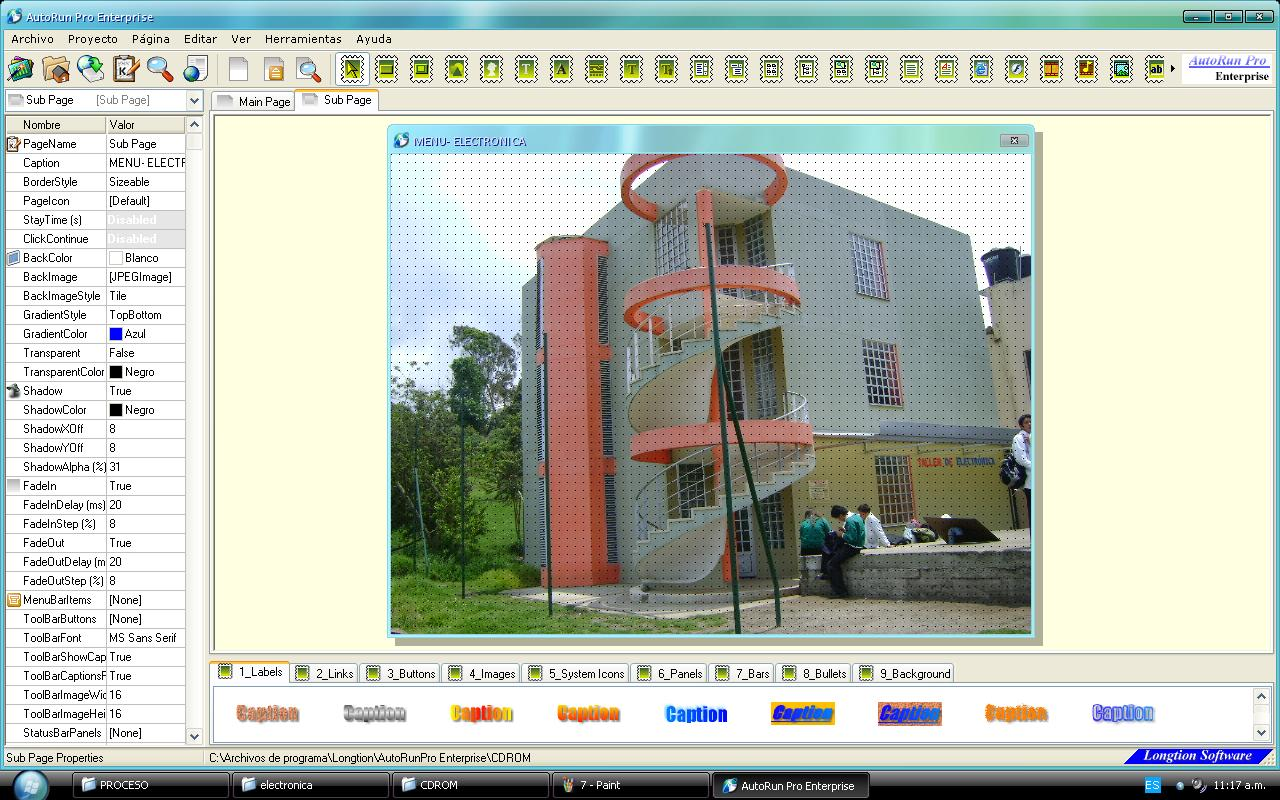Click the ShadowColor Negro color swatch
The width and height of the screenshot is (1280, 800).
115,410
